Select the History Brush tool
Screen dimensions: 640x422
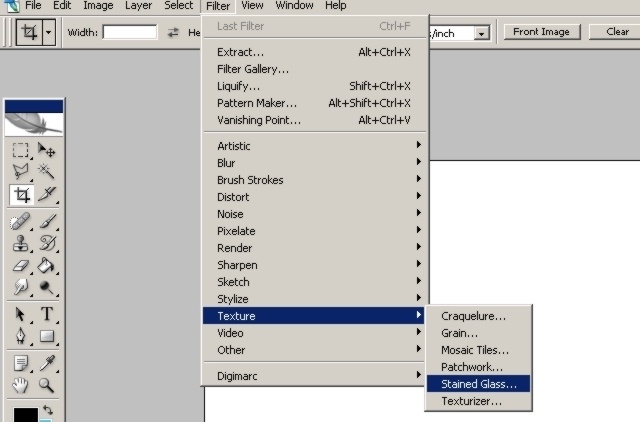[47, 244]
